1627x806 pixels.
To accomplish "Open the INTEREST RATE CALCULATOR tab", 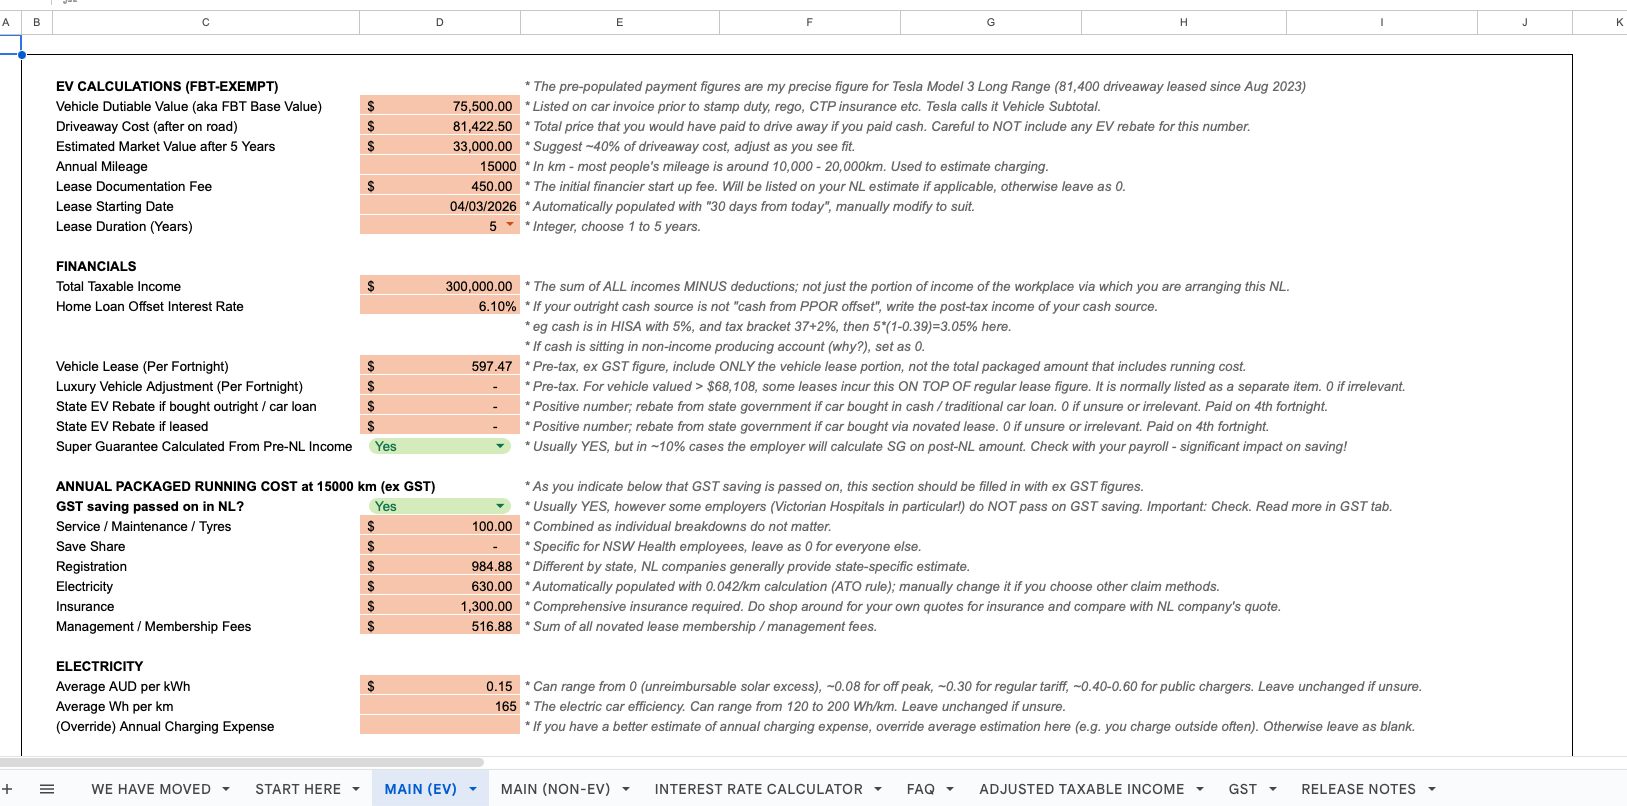I will coord(758,789).
